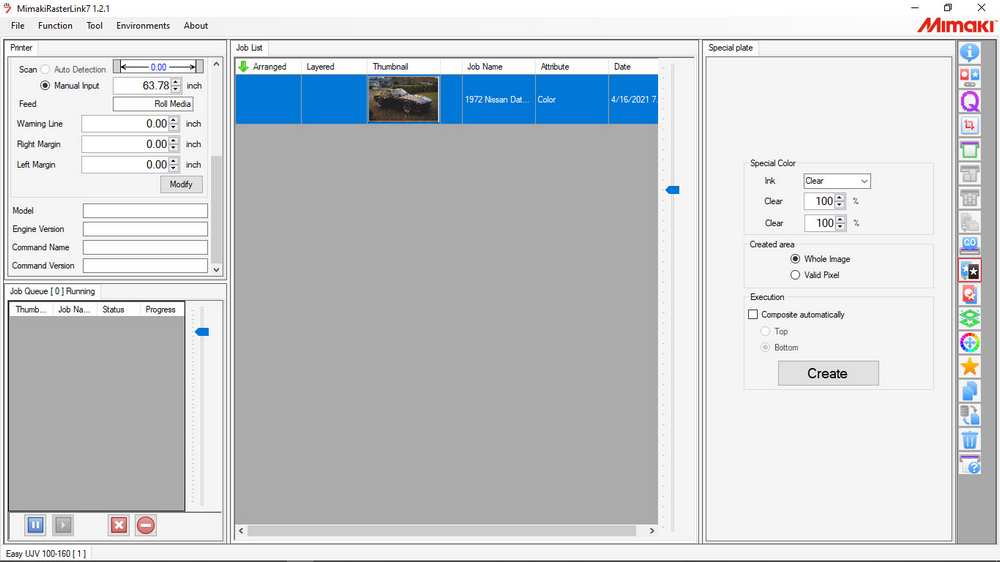
Task: Open the Function menu
Action: click(x=55, y=26)
